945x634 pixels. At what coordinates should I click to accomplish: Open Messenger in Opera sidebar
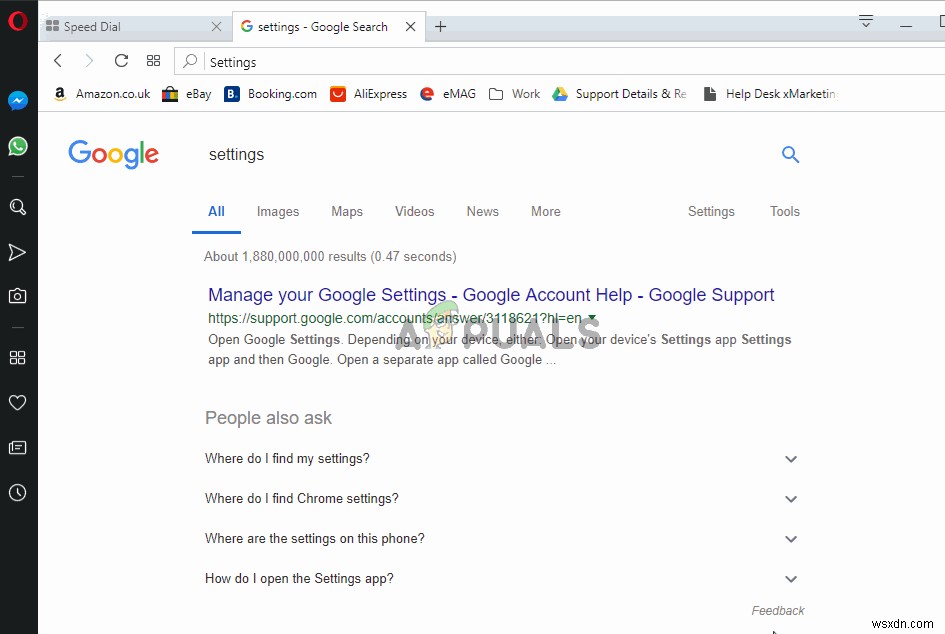[18, 101]
